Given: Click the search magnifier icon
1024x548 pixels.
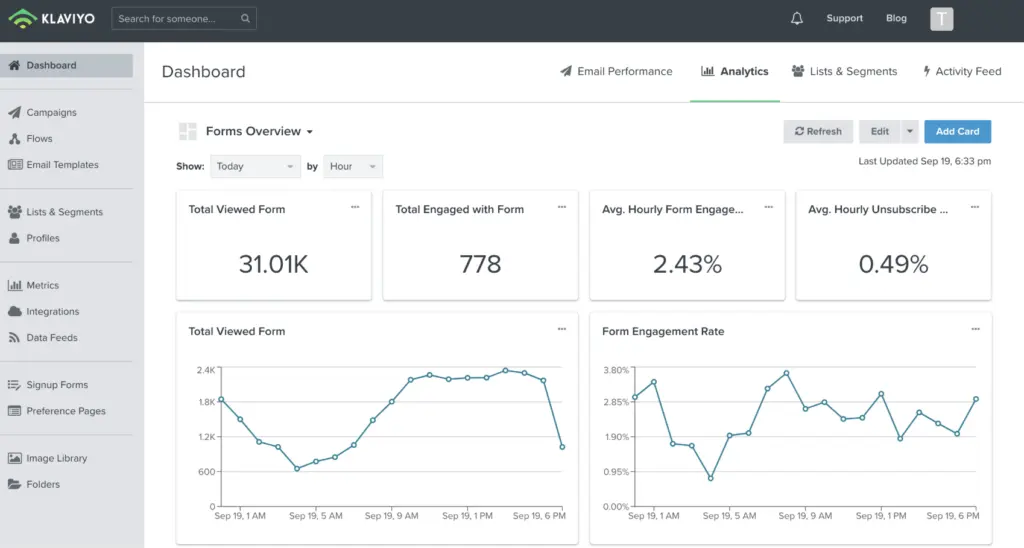Looking at the screenshot, I should pos(246,19).
